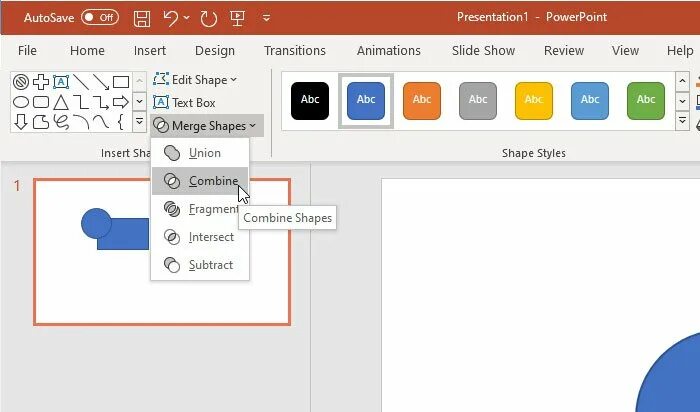Start slide show from beginning icon
The width and height of the screenshot is (700, 412).
pyautogui.click(x=237, y=18)
